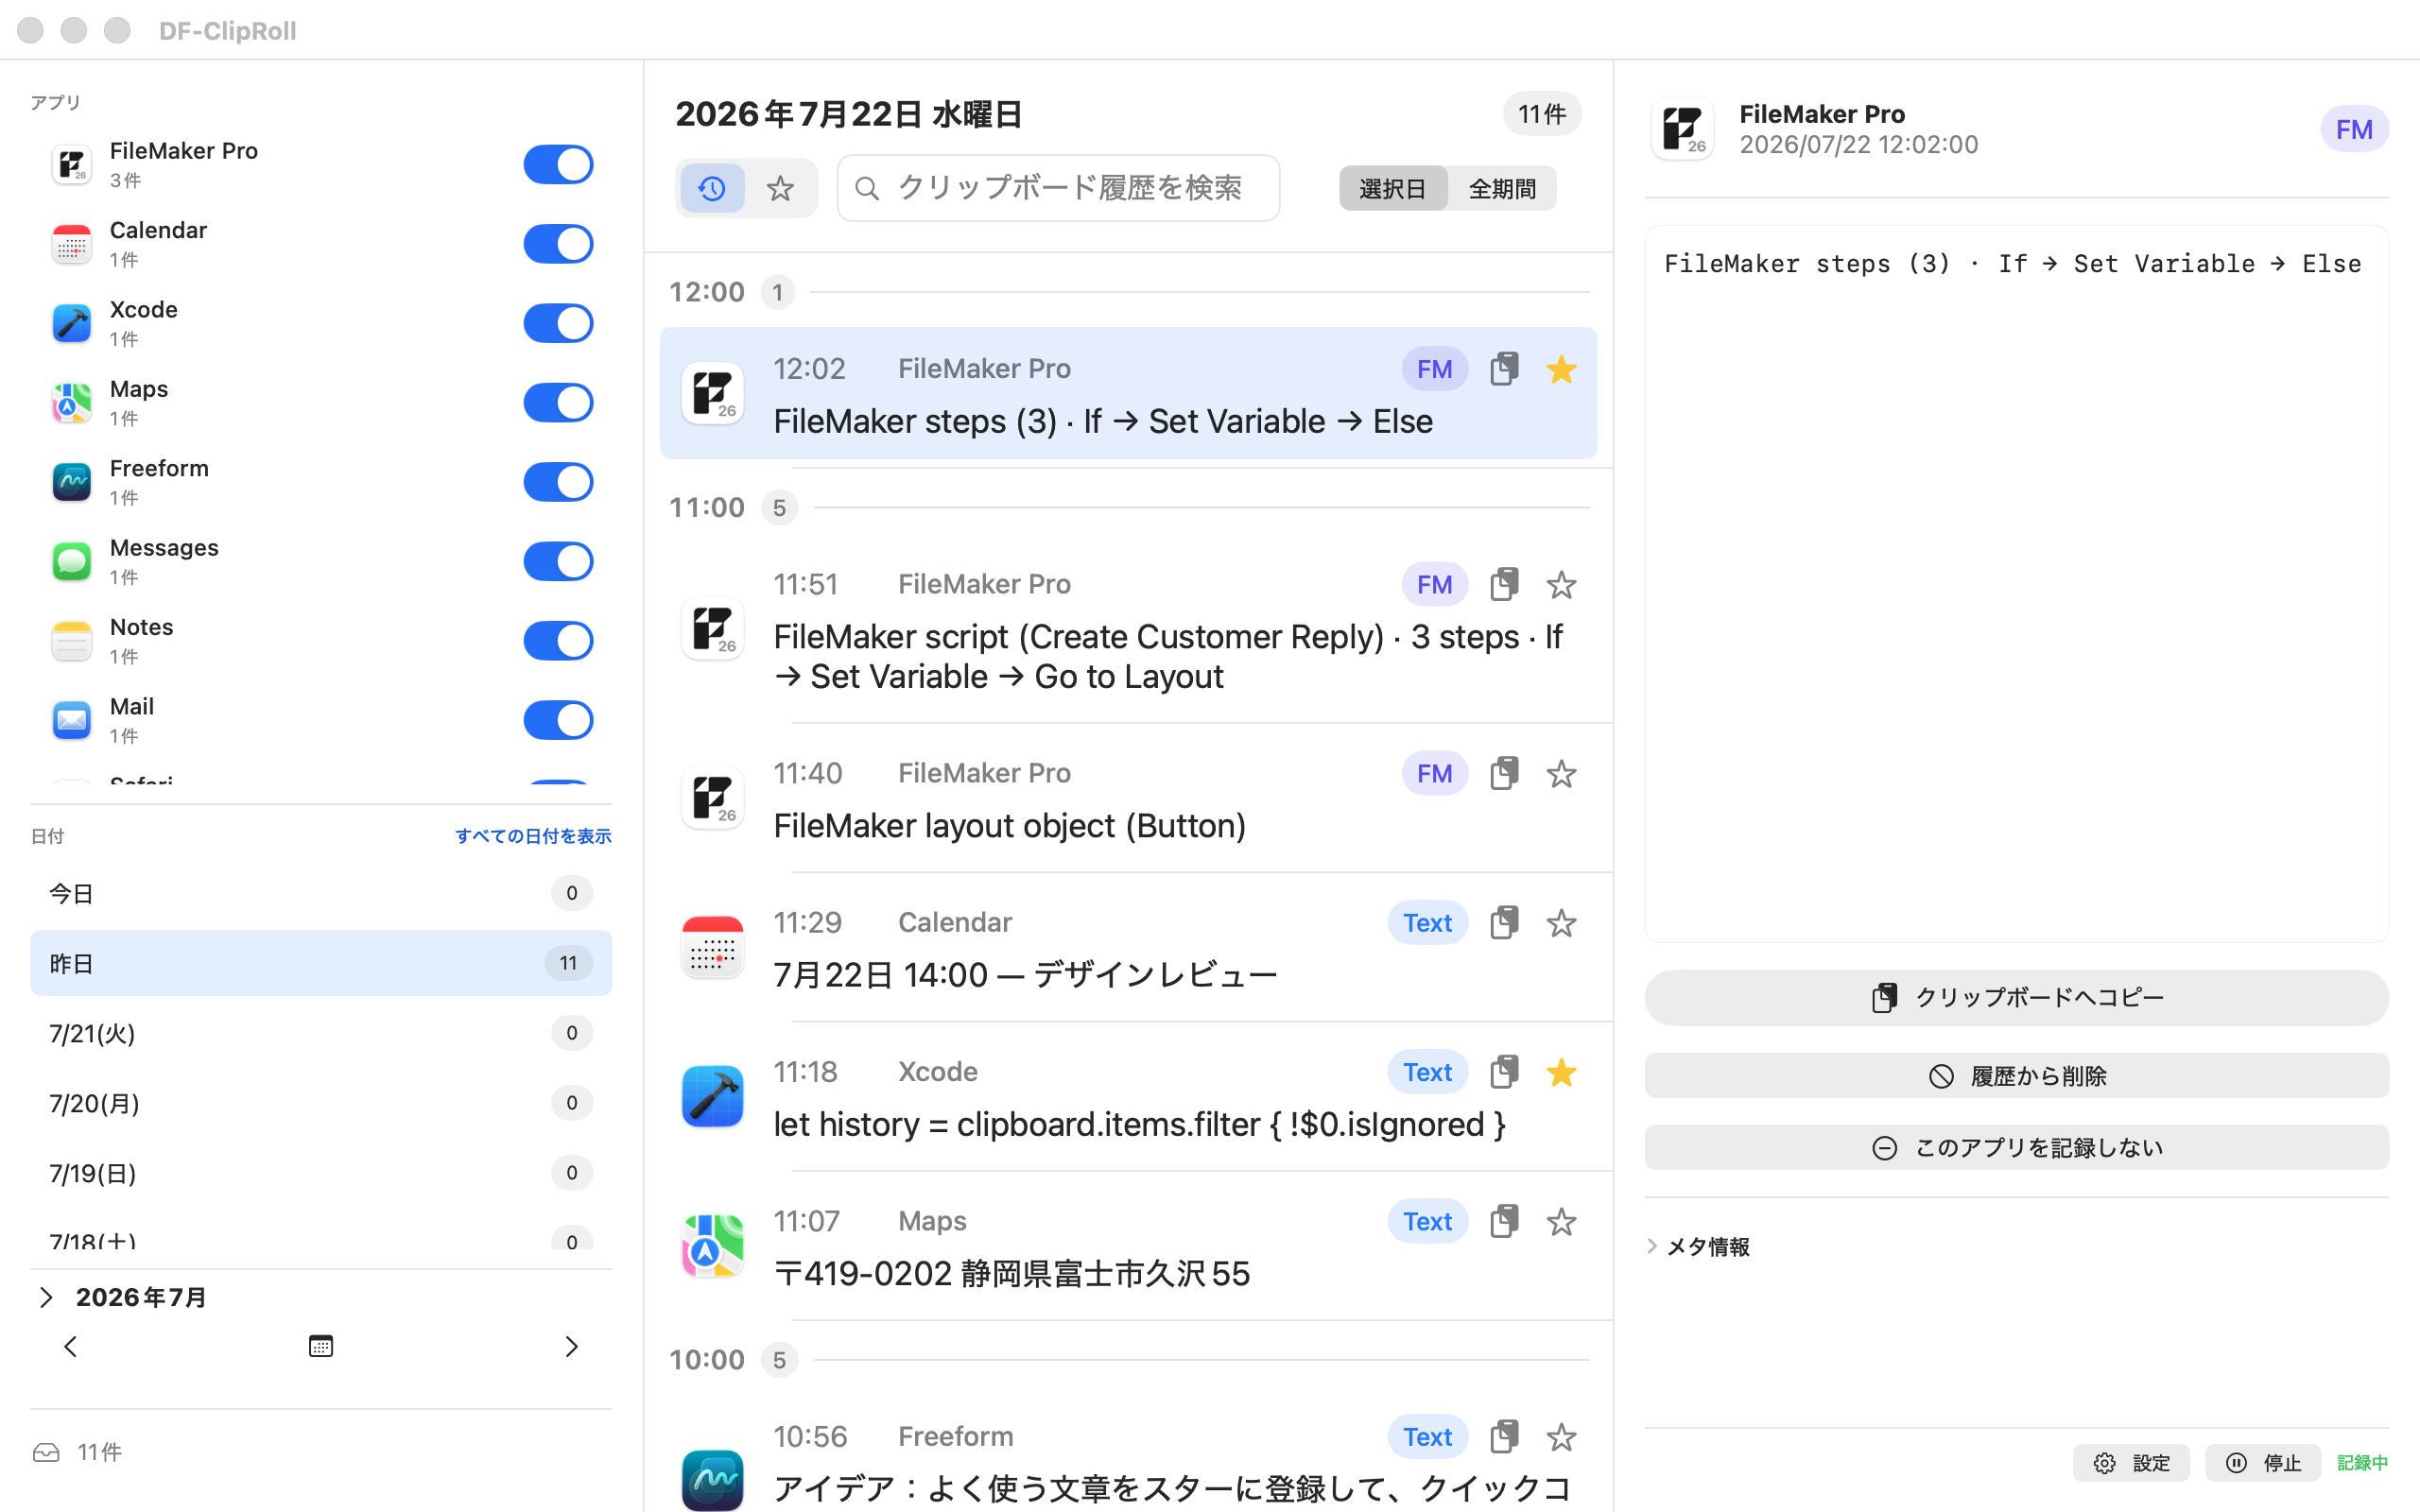Image resolution: width=2420 pixels, height=1512 pixels.
Task: Click Notes row in app list
Action: tap(321, 641)
